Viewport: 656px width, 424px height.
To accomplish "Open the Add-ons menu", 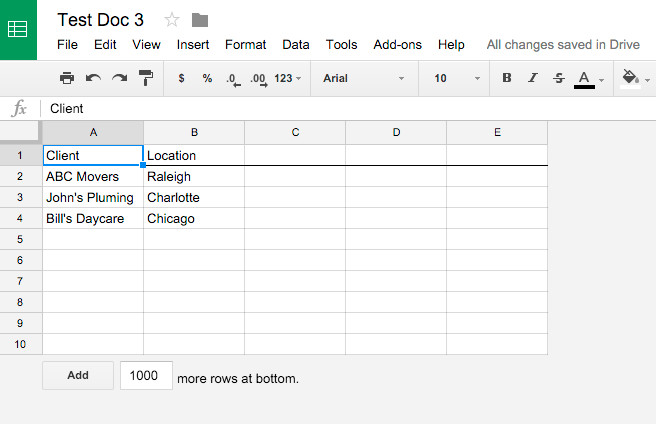I will pos(397,44).
